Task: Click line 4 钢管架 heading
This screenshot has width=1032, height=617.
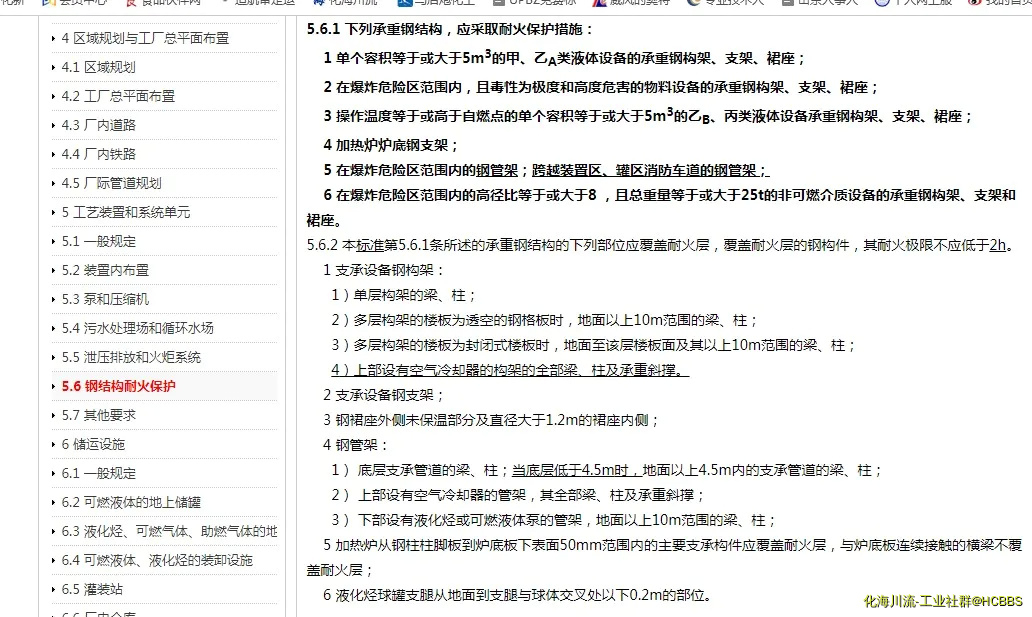Action: [x=355, y=445]
